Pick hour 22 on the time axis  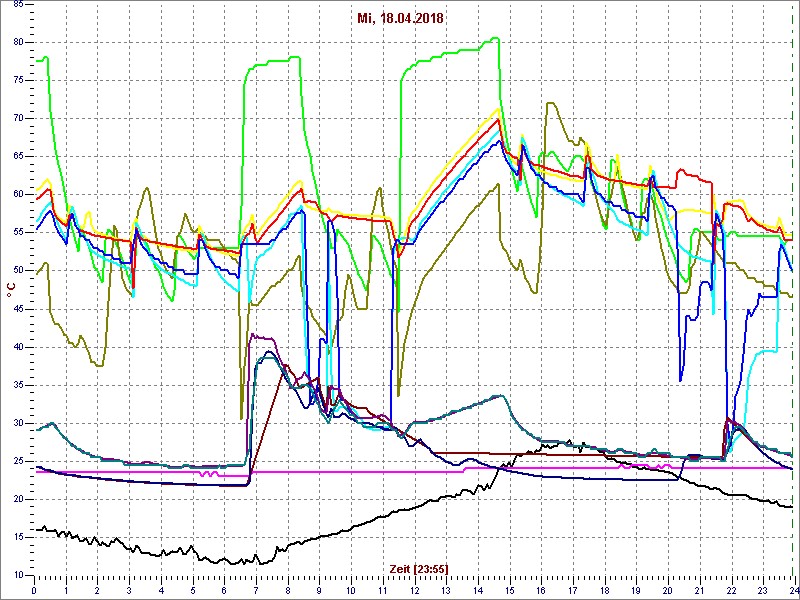pos(732,591)
